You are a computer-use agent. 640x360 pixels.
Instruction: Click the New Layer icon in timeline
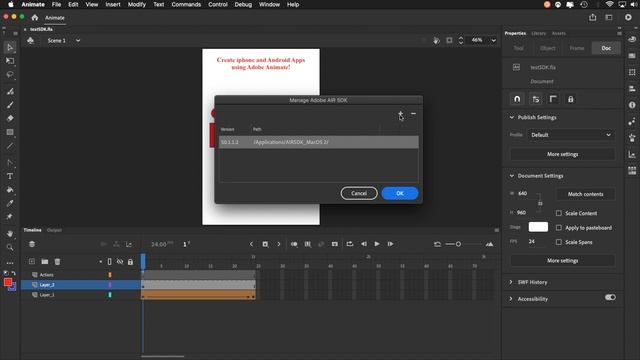tap(32, 262)
